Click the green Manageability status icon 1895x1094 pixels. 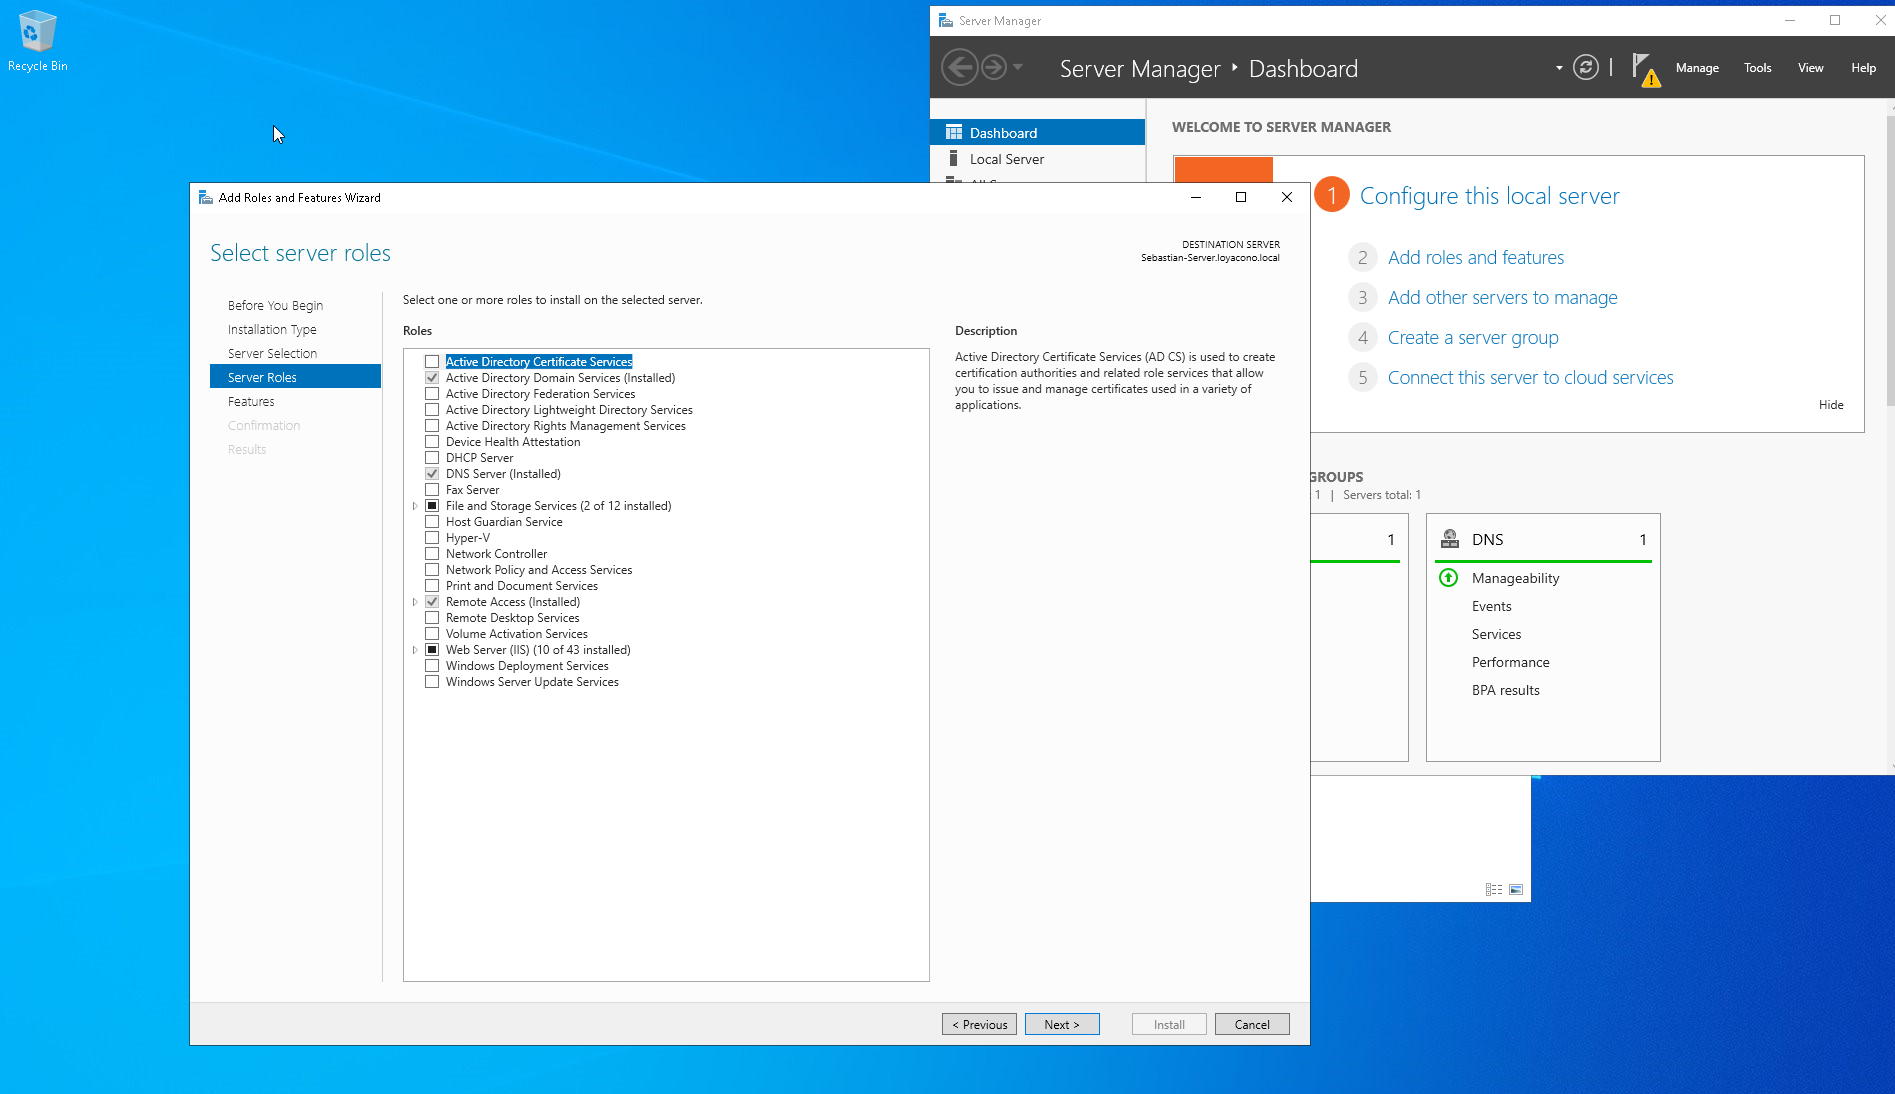[1448, 577]
